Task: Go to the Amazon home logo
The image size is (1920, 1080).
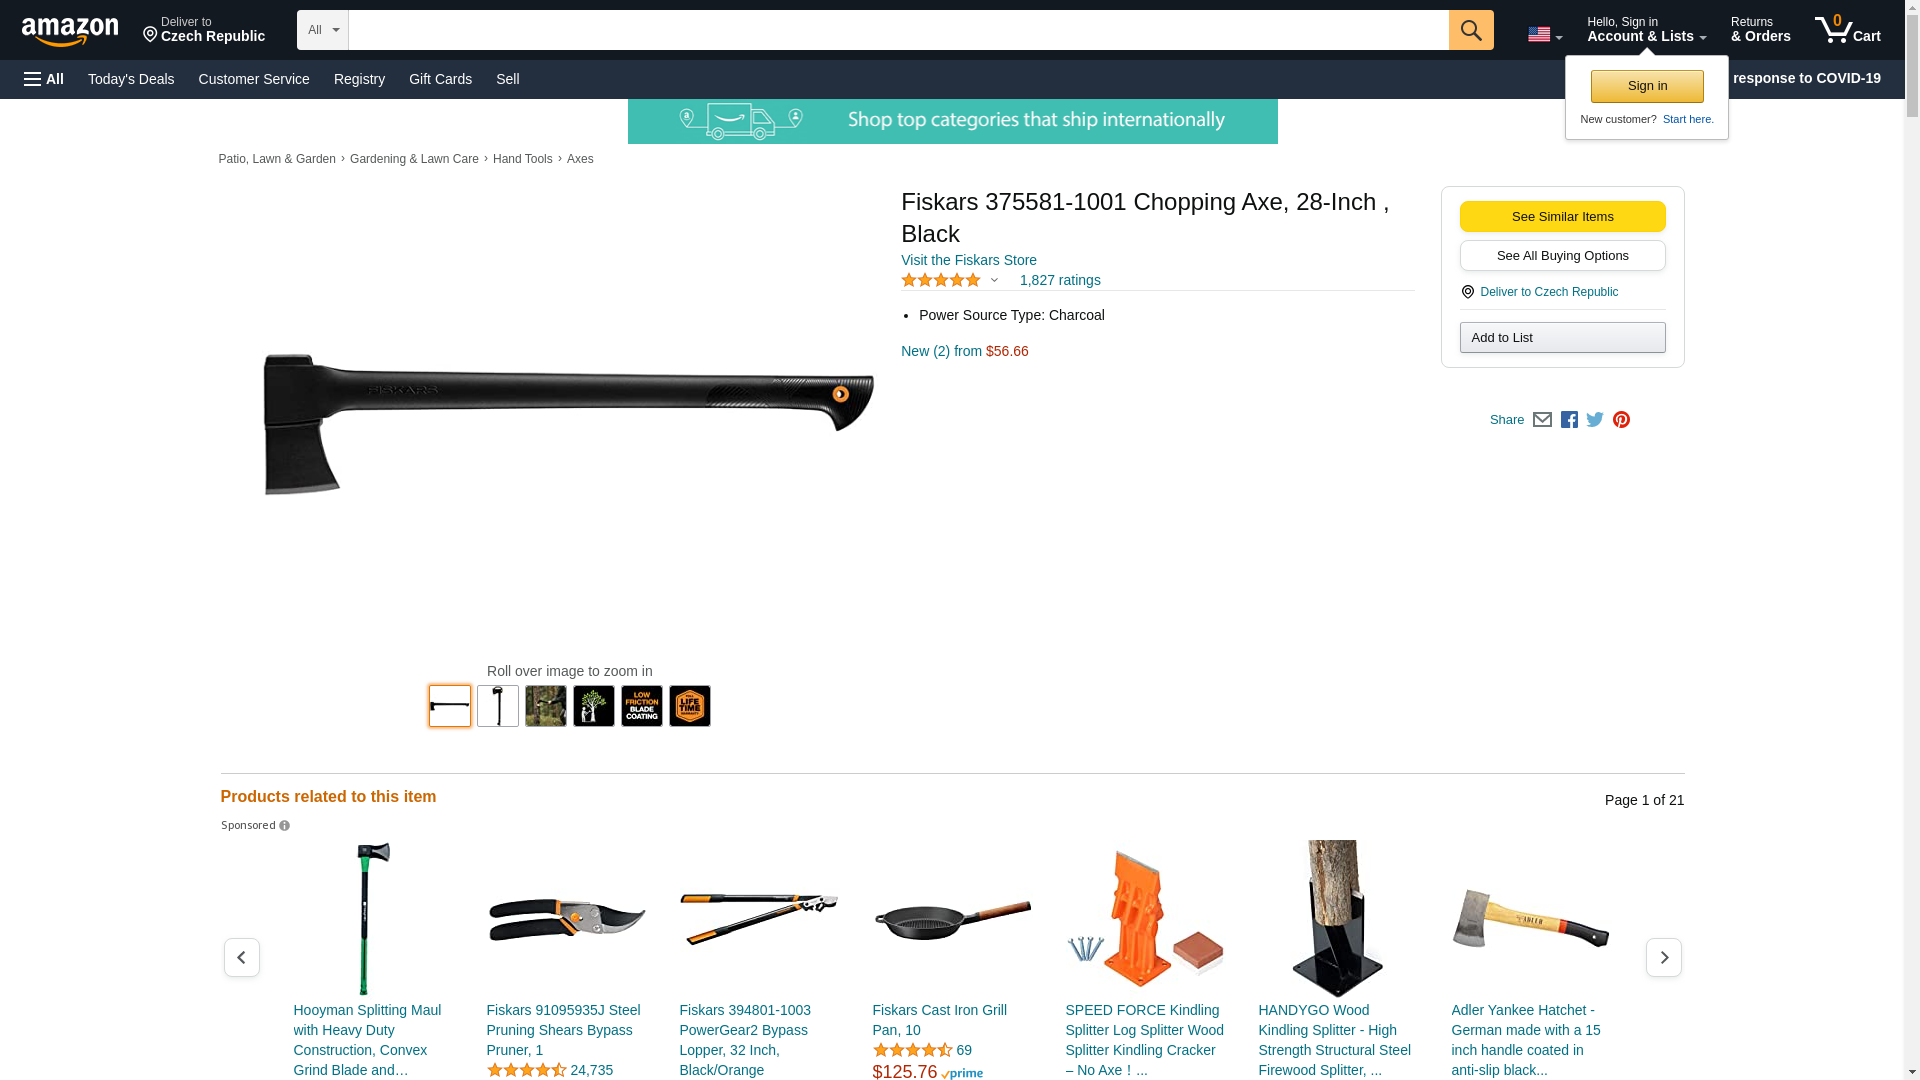Action: pyautogui.click(x=70, y=31)
